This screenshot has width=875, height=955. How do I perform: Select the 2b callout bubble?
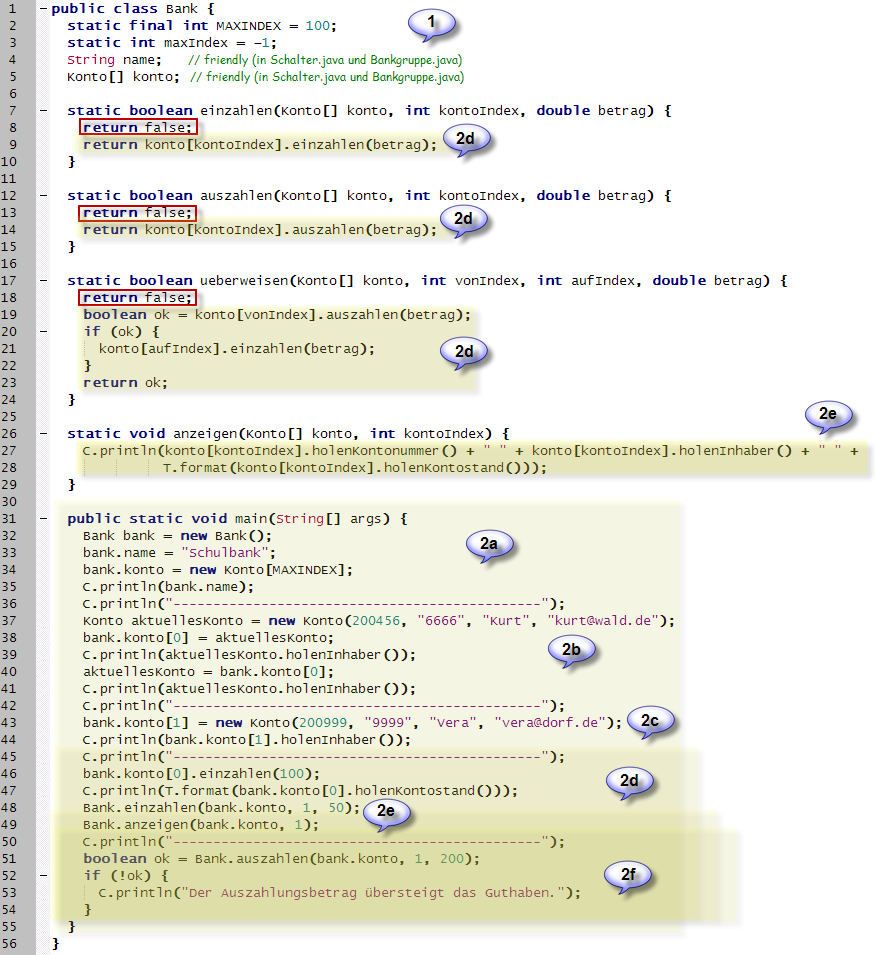coord(568,648)
